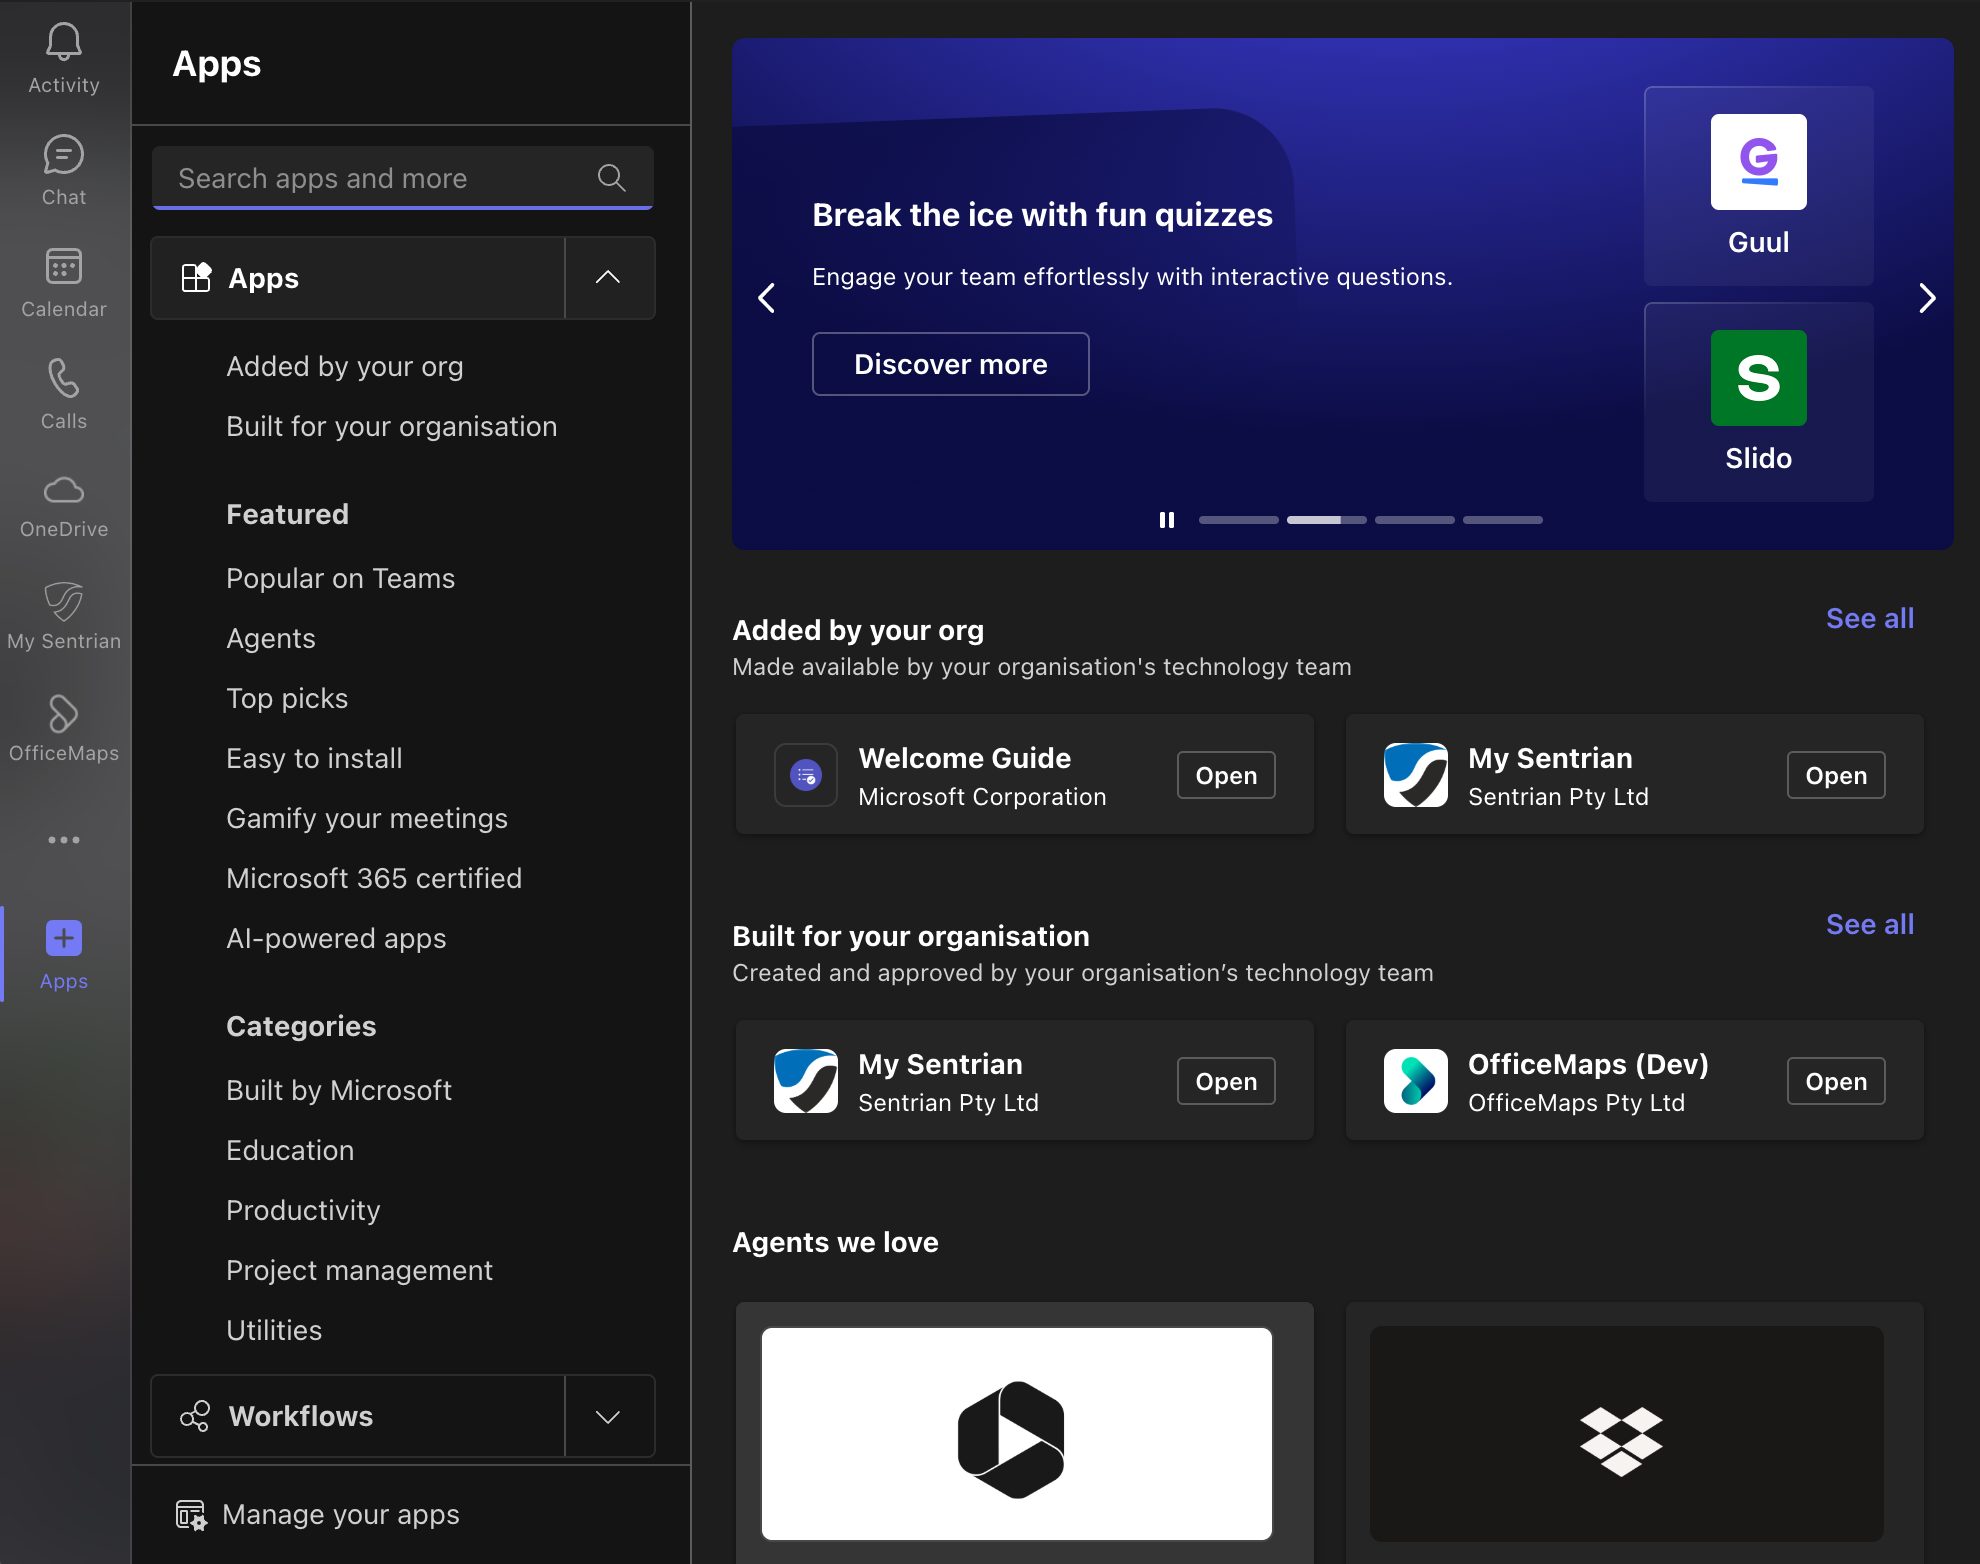Open My Sentrian under Added by your org

click(x=1836, y=775)
